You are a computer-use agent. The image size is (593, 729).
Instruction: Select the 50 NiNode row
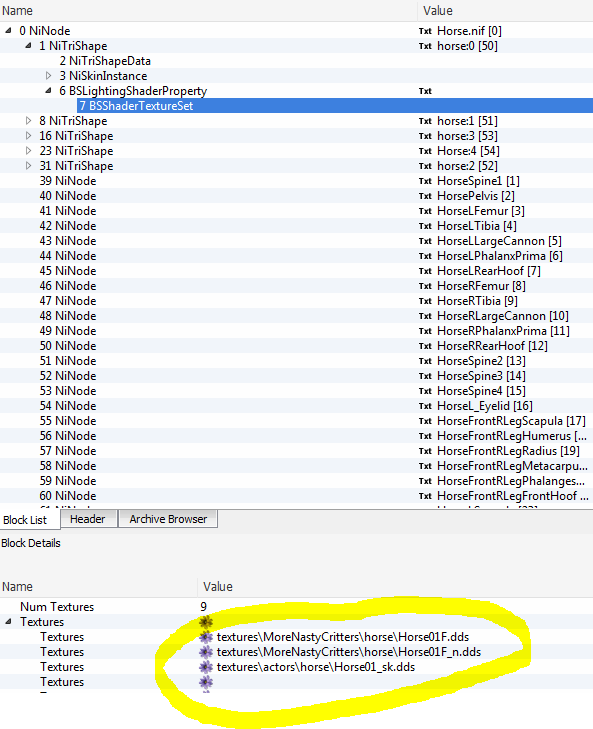(296, 346)
